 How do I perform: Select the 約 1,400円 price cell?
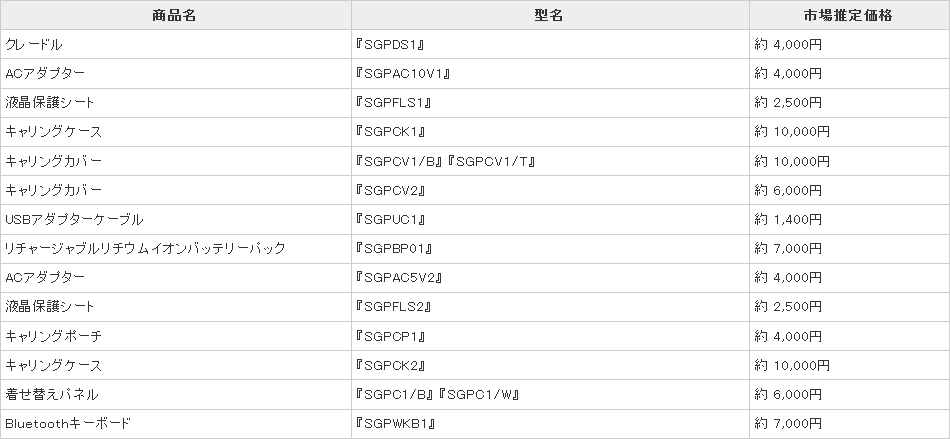pyautogui.click(x=788, y=219)
